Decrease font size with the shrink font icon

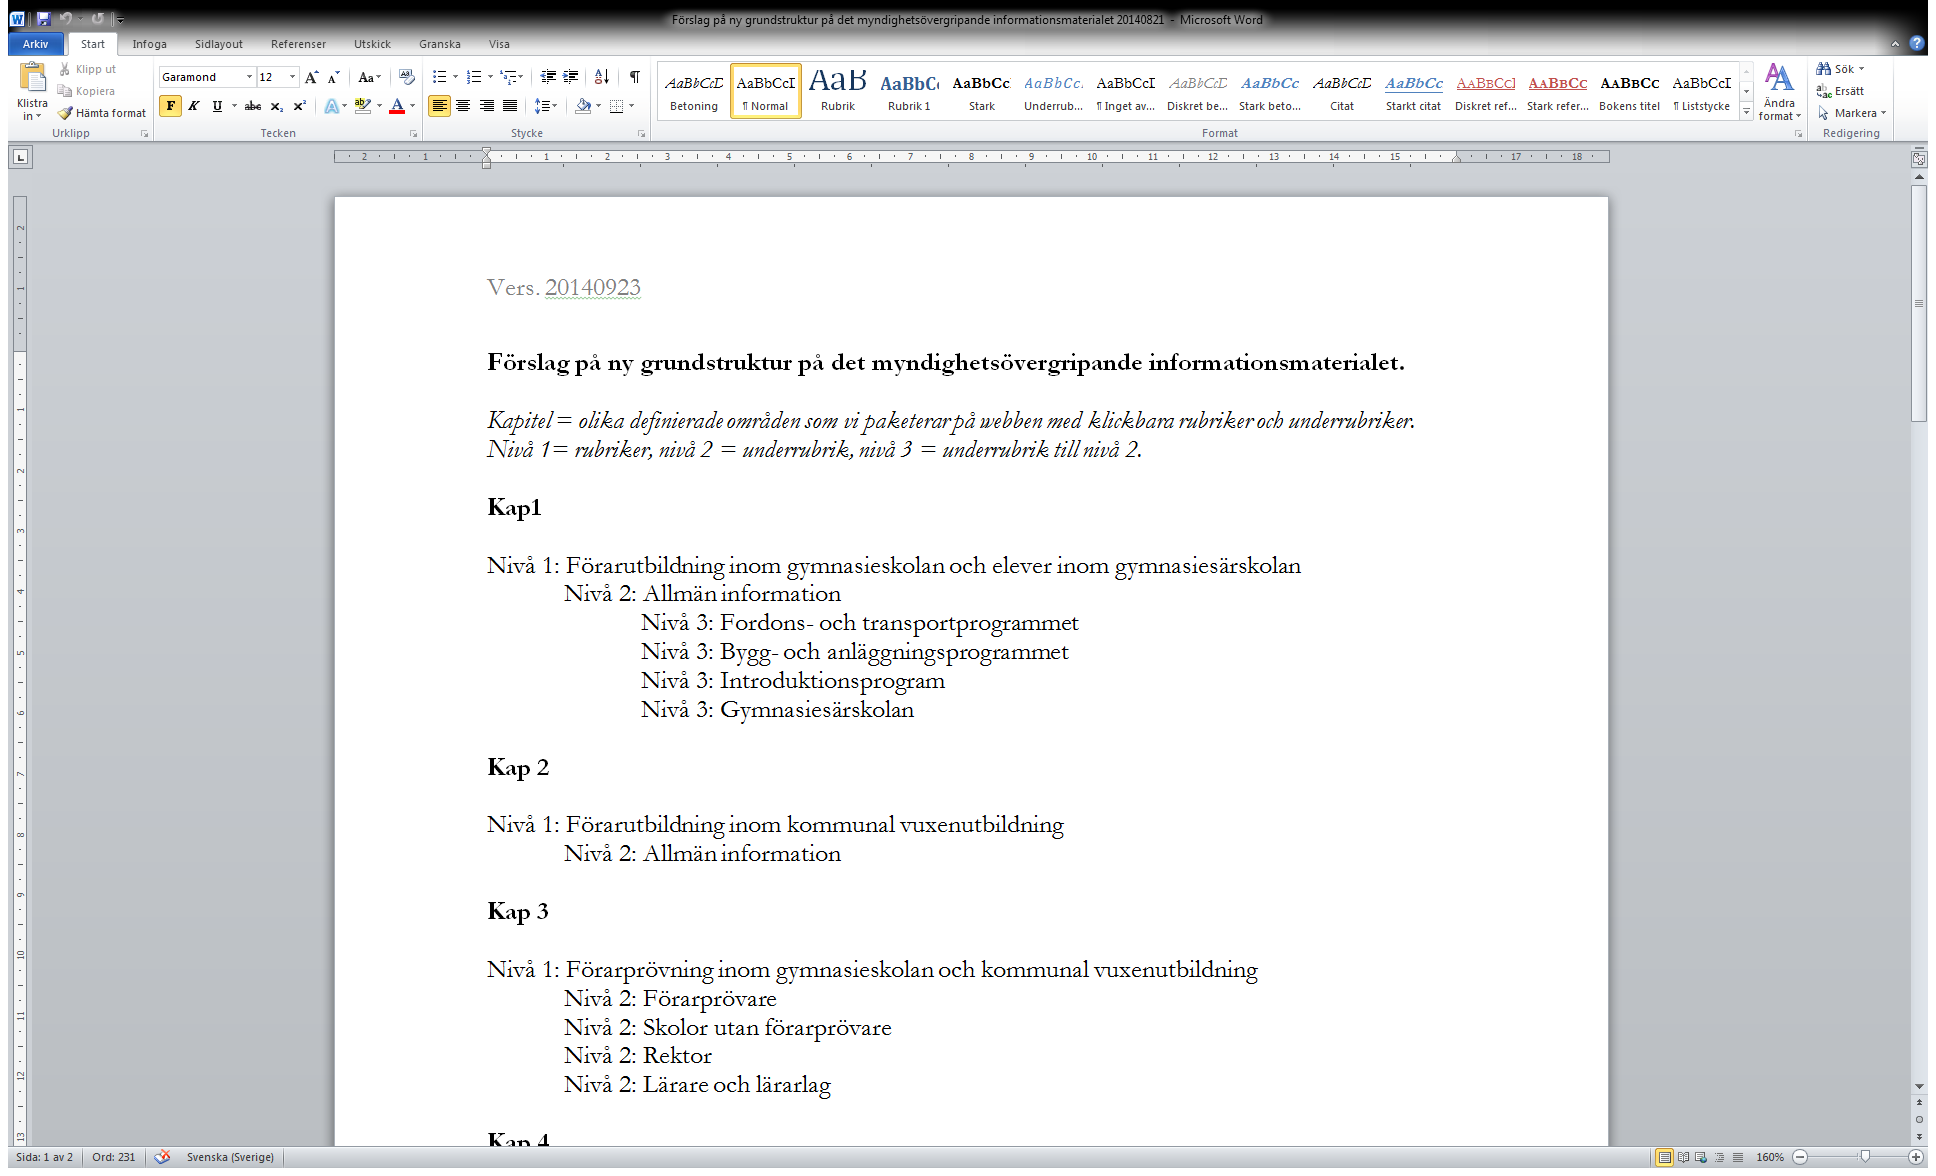coord(334,77)
